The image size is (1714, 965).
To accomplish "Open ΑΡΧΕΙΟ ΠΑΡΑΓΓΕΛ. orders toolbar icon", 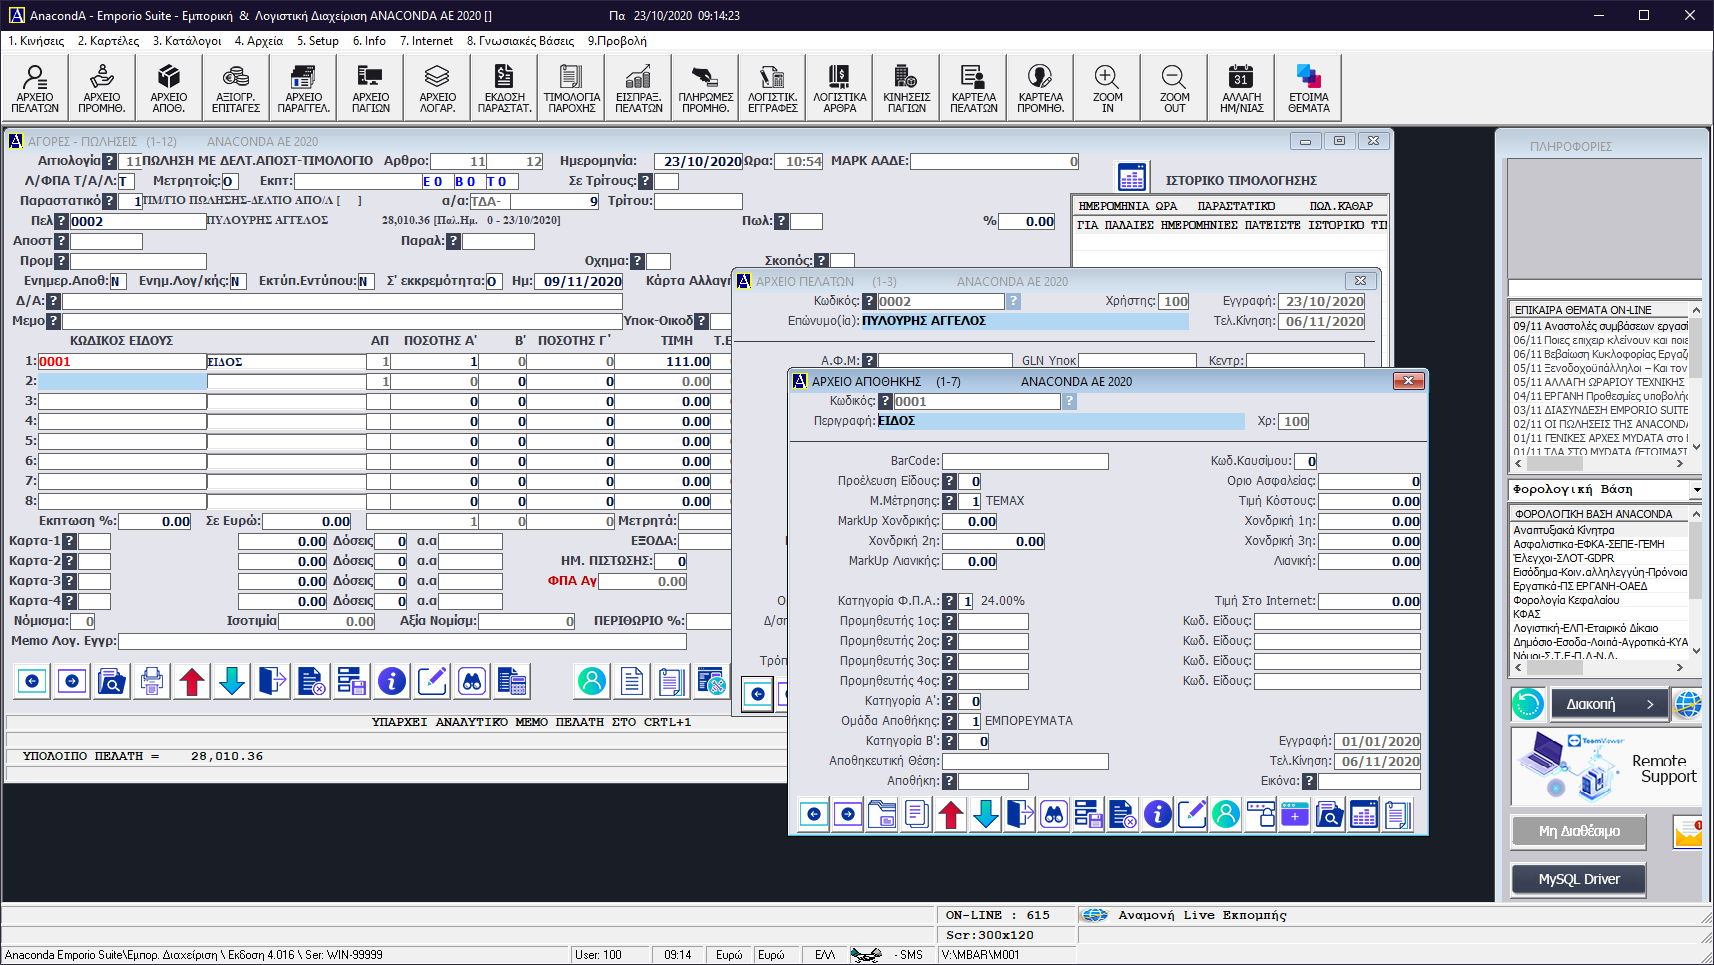I will pyautogui.click(x=303, y=88).
